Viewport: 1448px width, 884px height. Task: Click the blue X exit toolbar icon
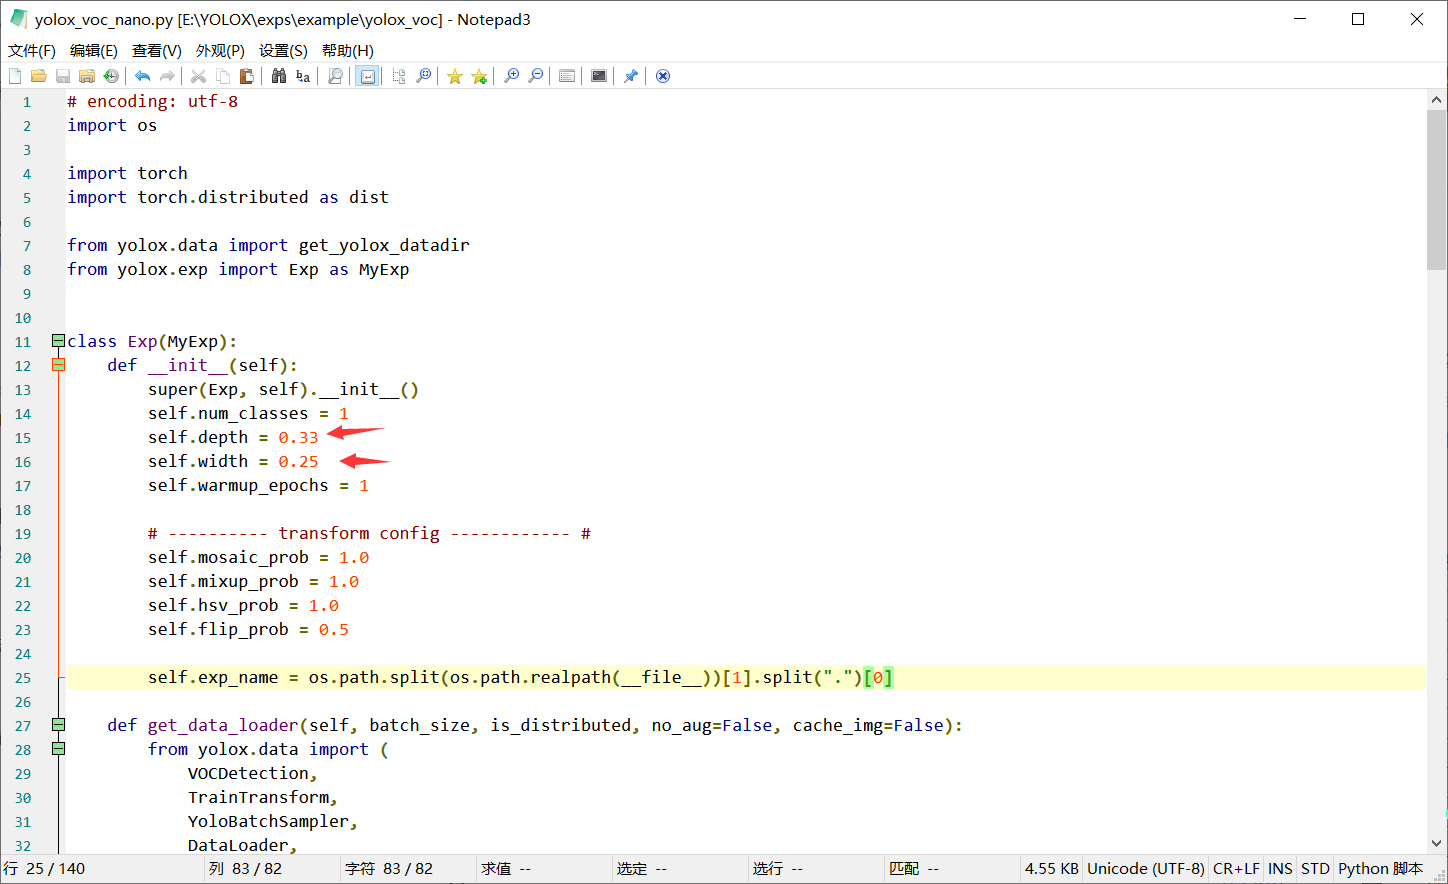point(663,76)
